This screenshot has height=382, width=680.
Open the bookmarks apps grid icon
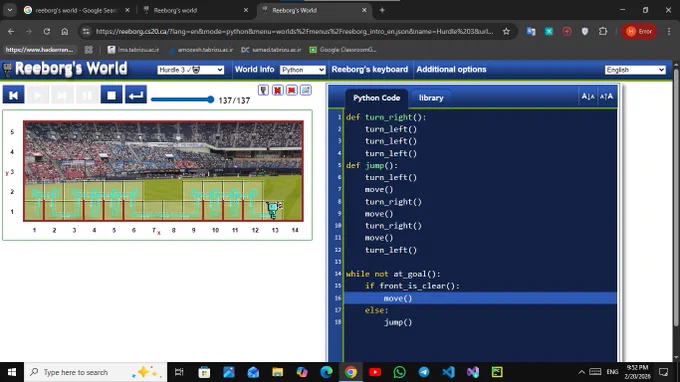click(88, 50)
